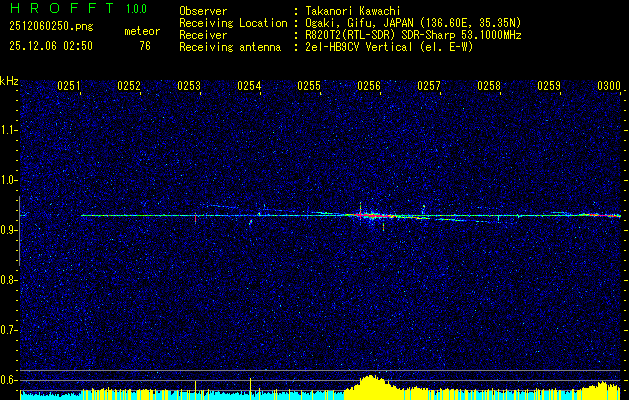Click the meteor count label
Viewport: 629px width, 400px height.
142,31
